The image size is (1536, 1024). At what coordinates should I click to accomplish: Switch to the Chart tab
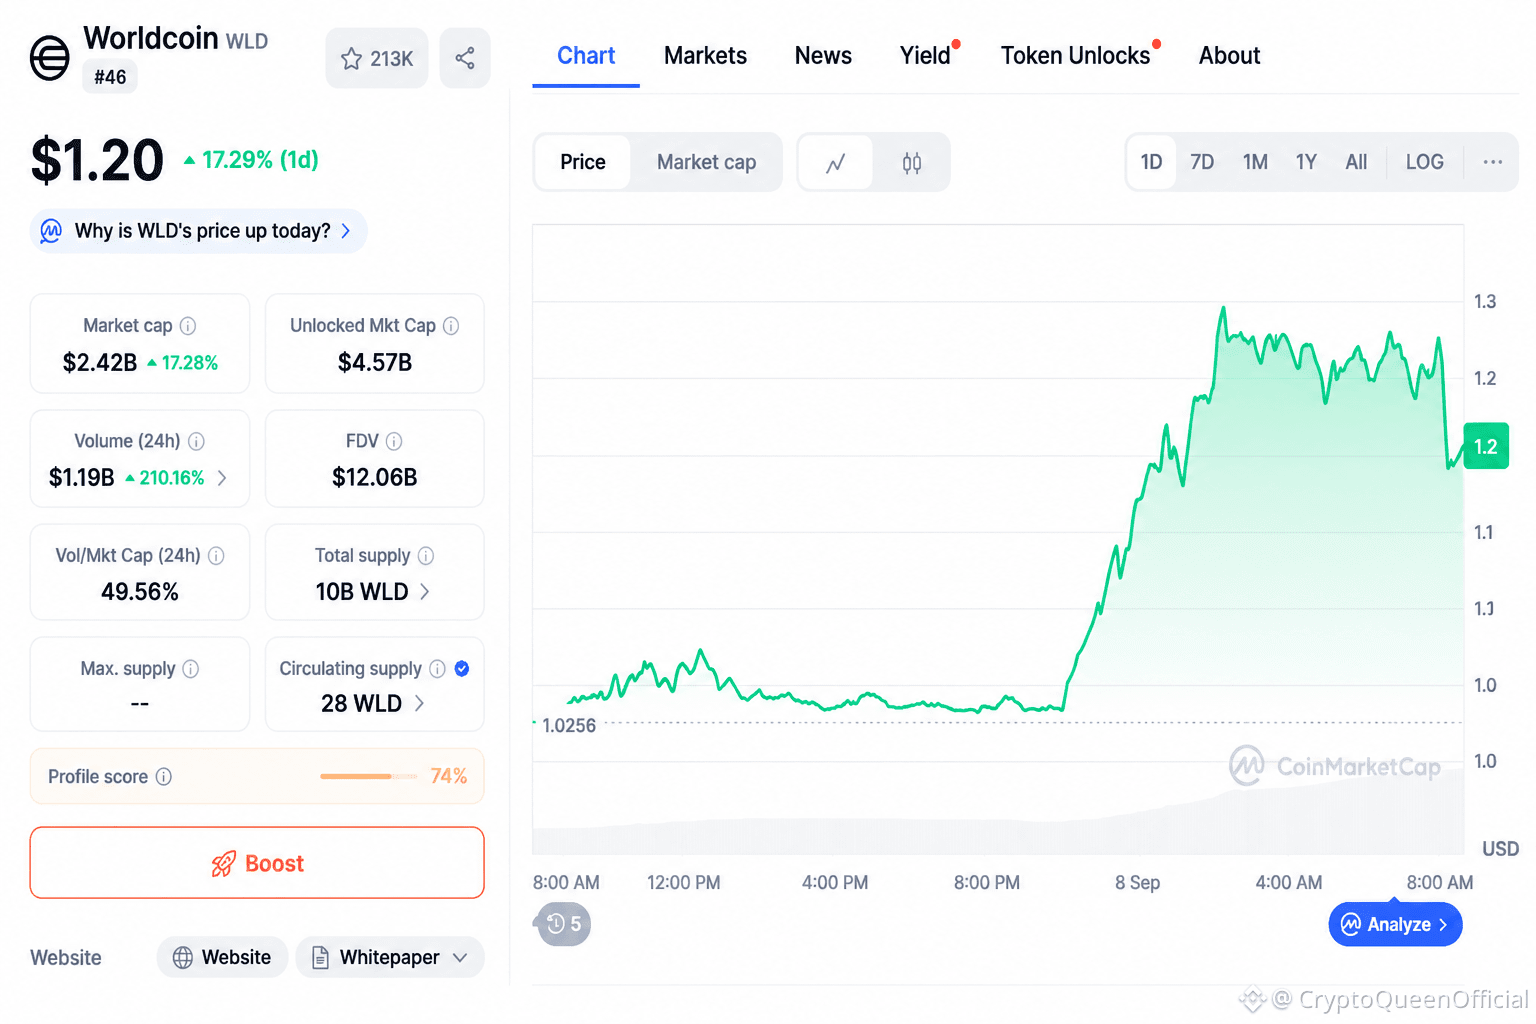586,56
